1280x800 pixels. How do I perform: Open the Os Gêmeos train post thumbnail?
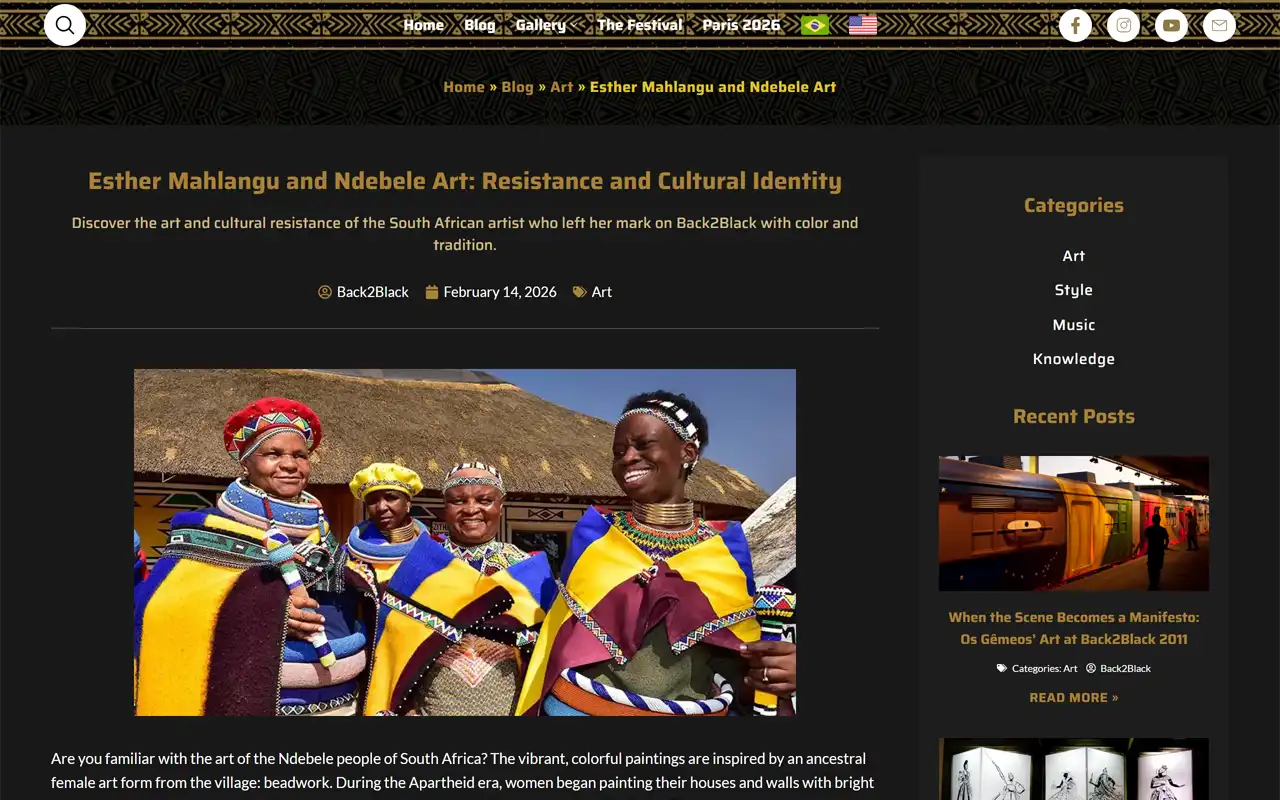coord(1074,523)
